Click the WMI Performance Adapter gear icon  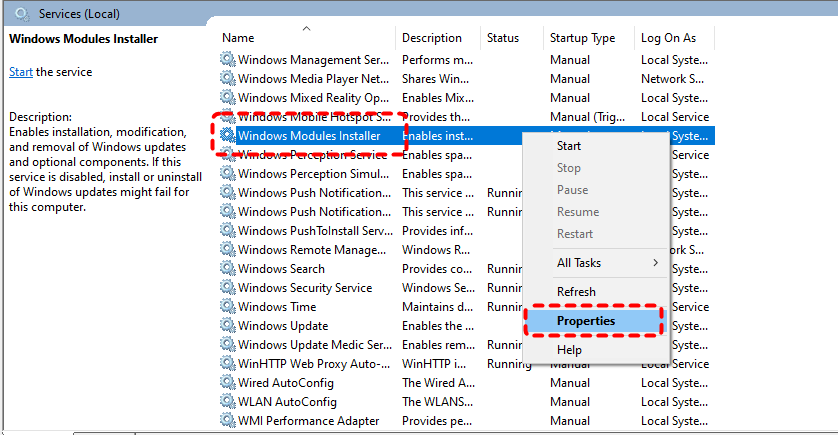click(228, 421)
